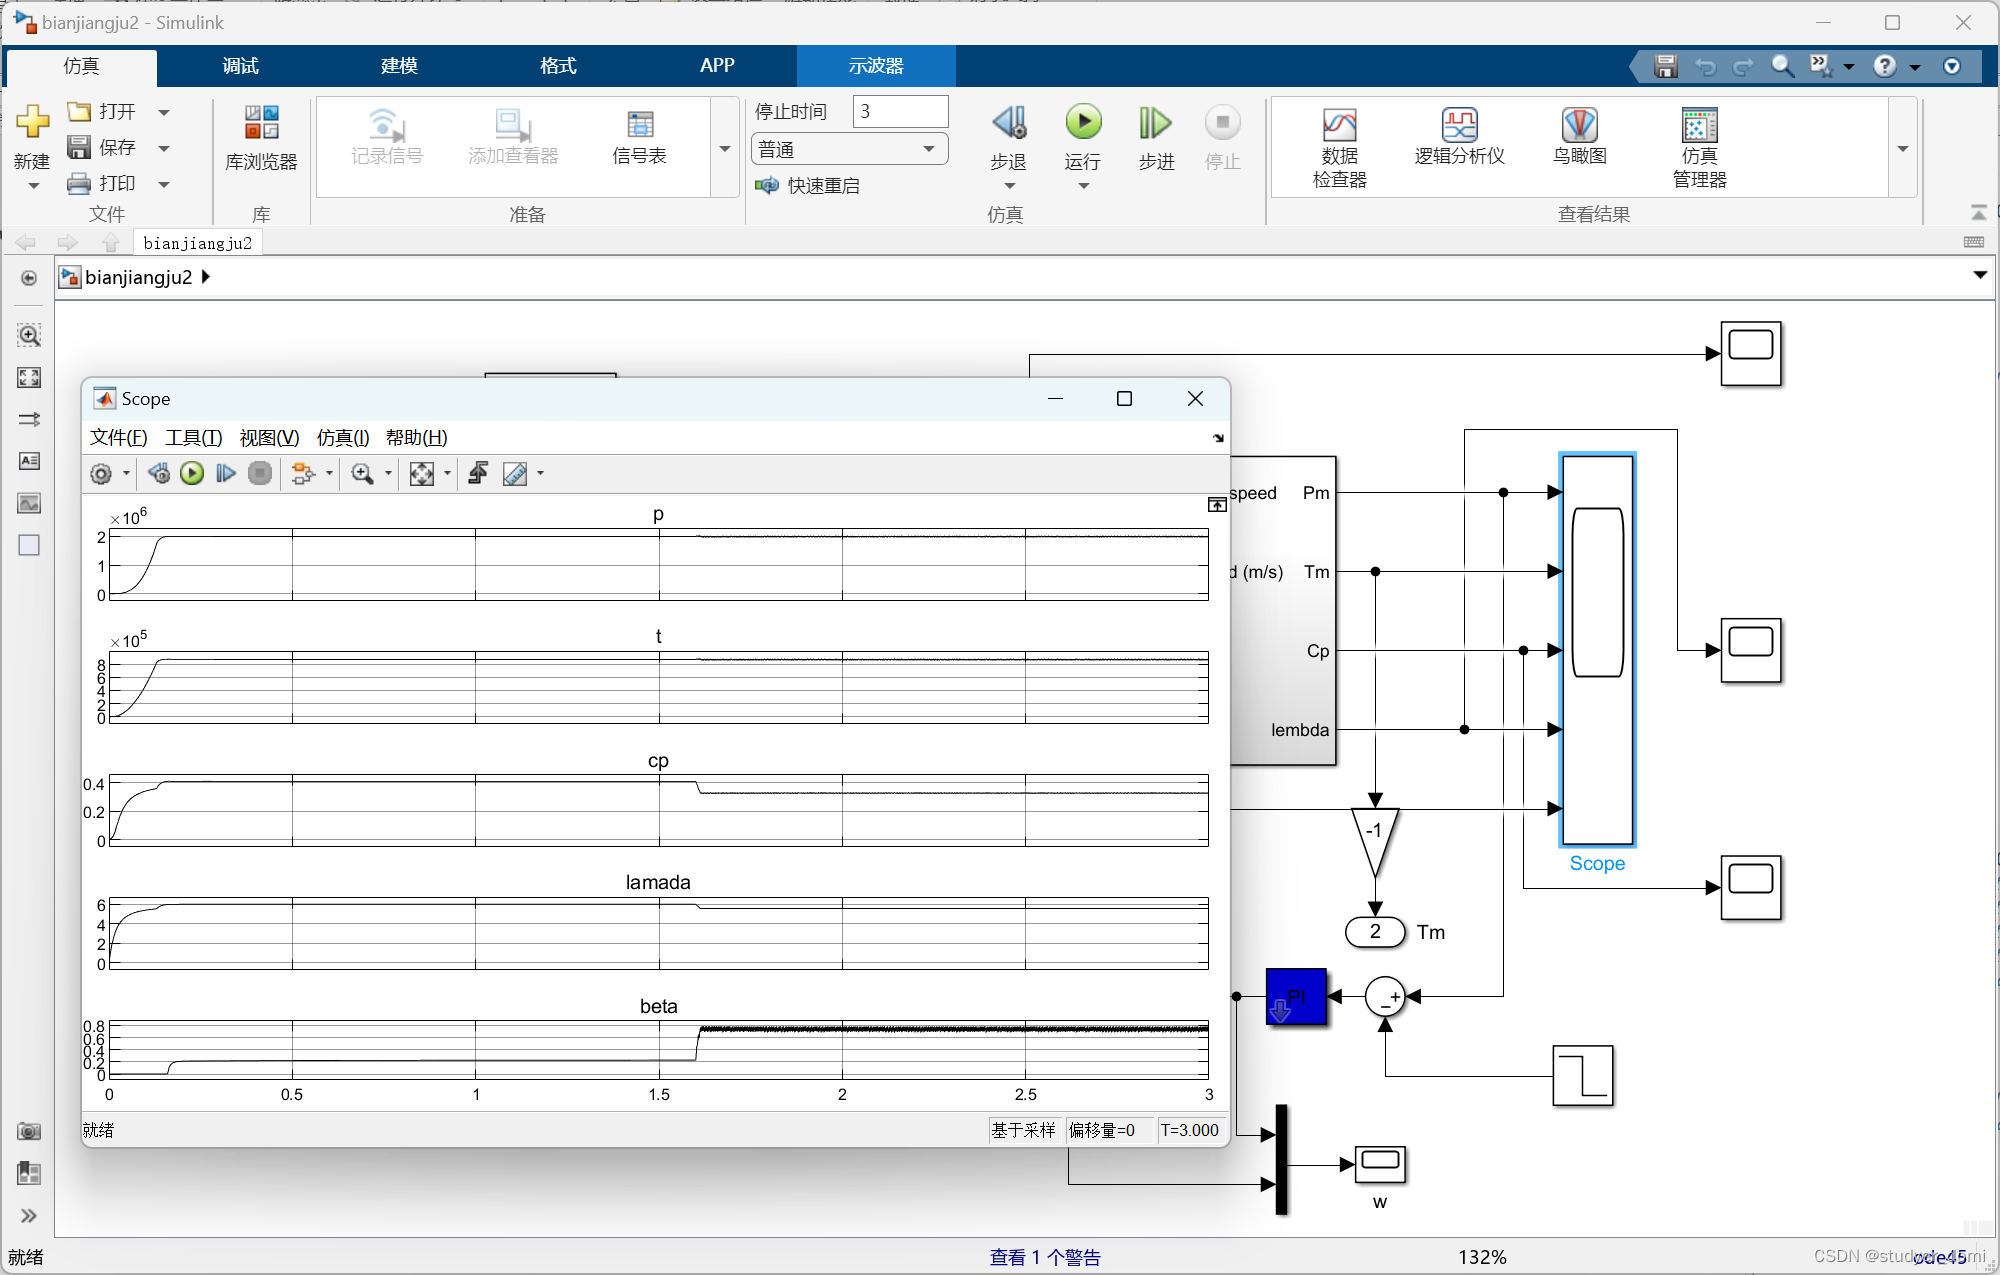Click the Scope toolbar Stop button

tap(260, 473)
